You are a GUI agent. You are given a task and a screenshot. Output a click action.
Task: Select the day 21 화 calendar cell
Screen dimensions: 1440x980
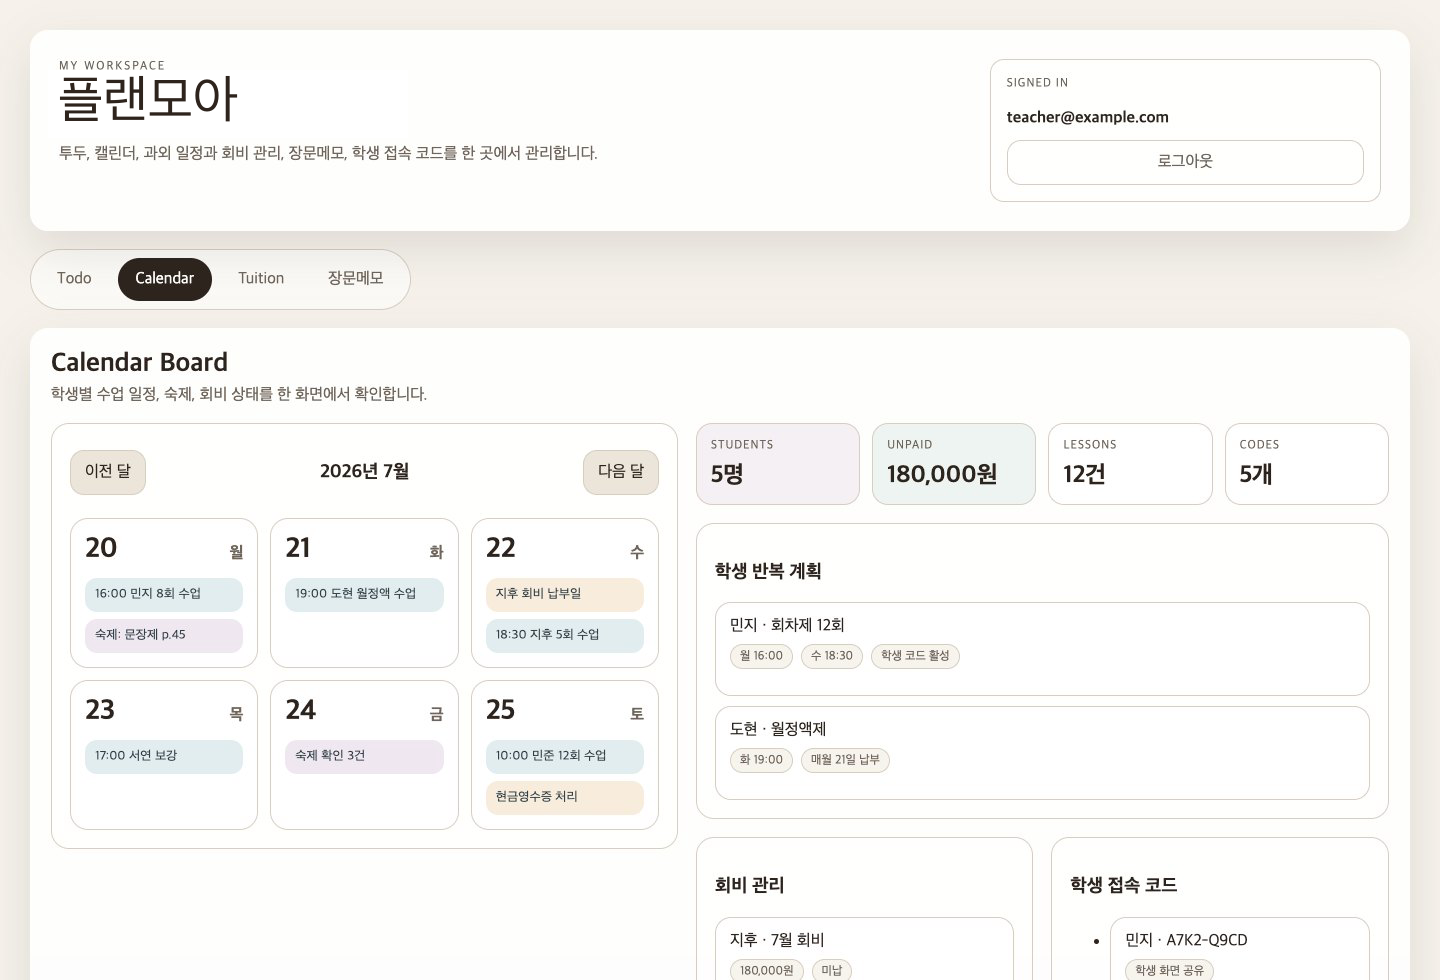pyautogui.click(x=364, y=593)
